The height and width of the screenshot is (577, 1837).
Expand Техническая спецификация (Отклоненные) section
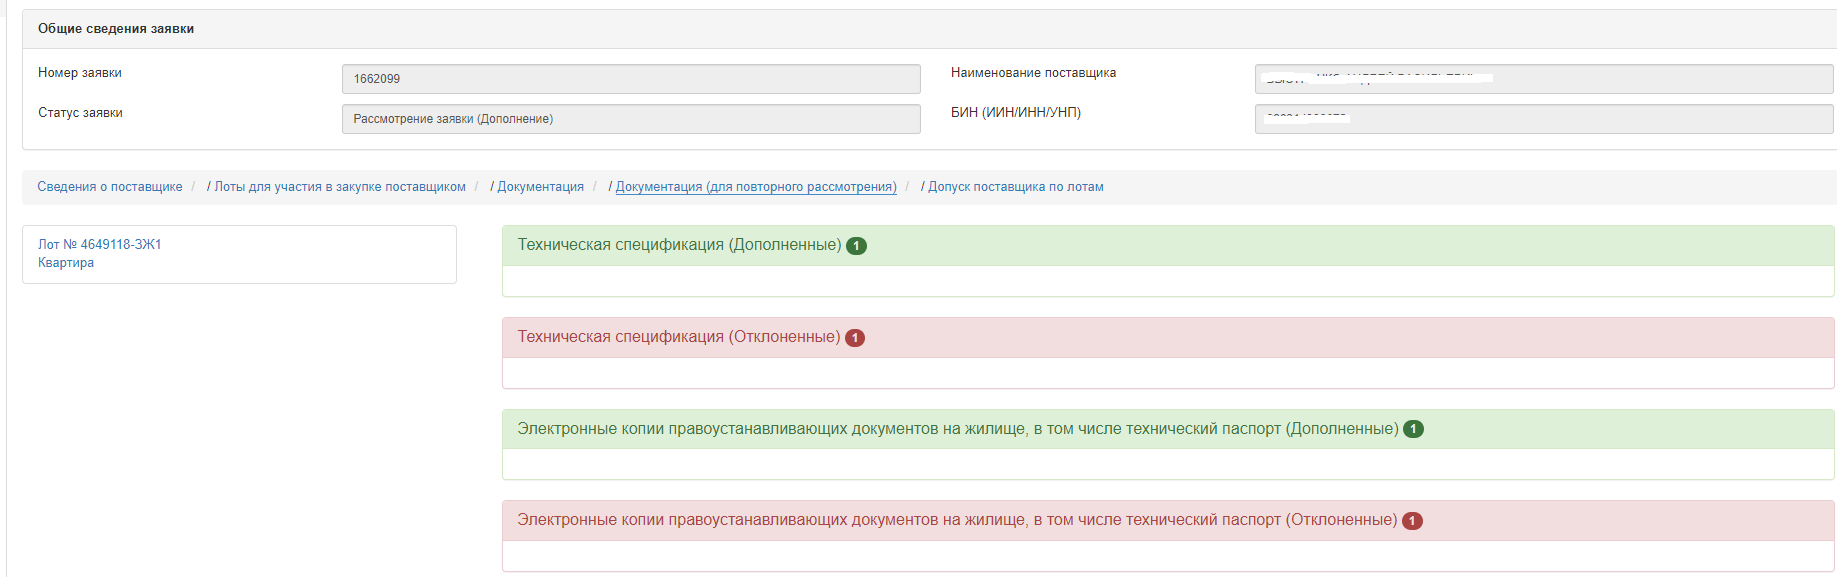point(678,337)
